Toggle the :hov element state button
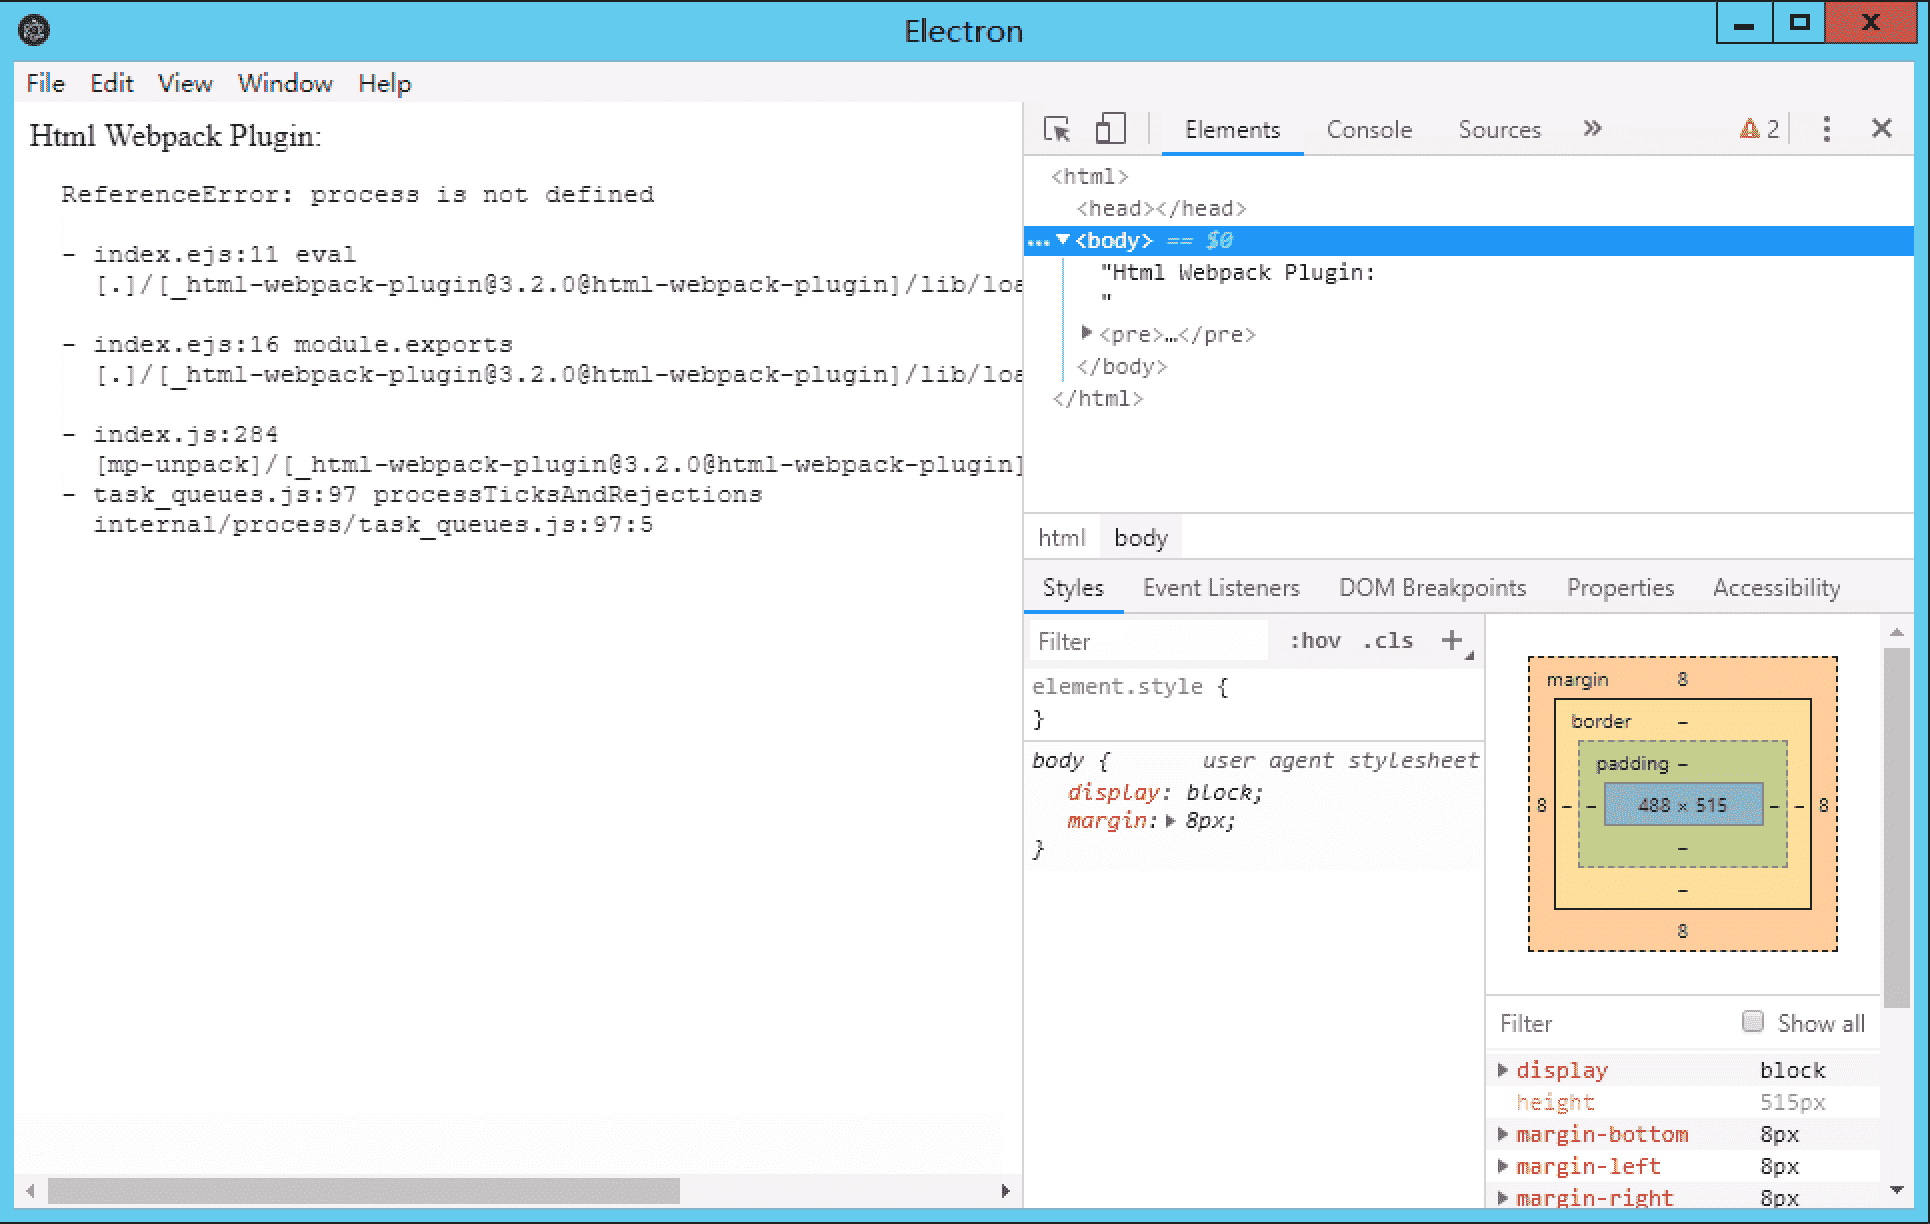 (1314, 641)
